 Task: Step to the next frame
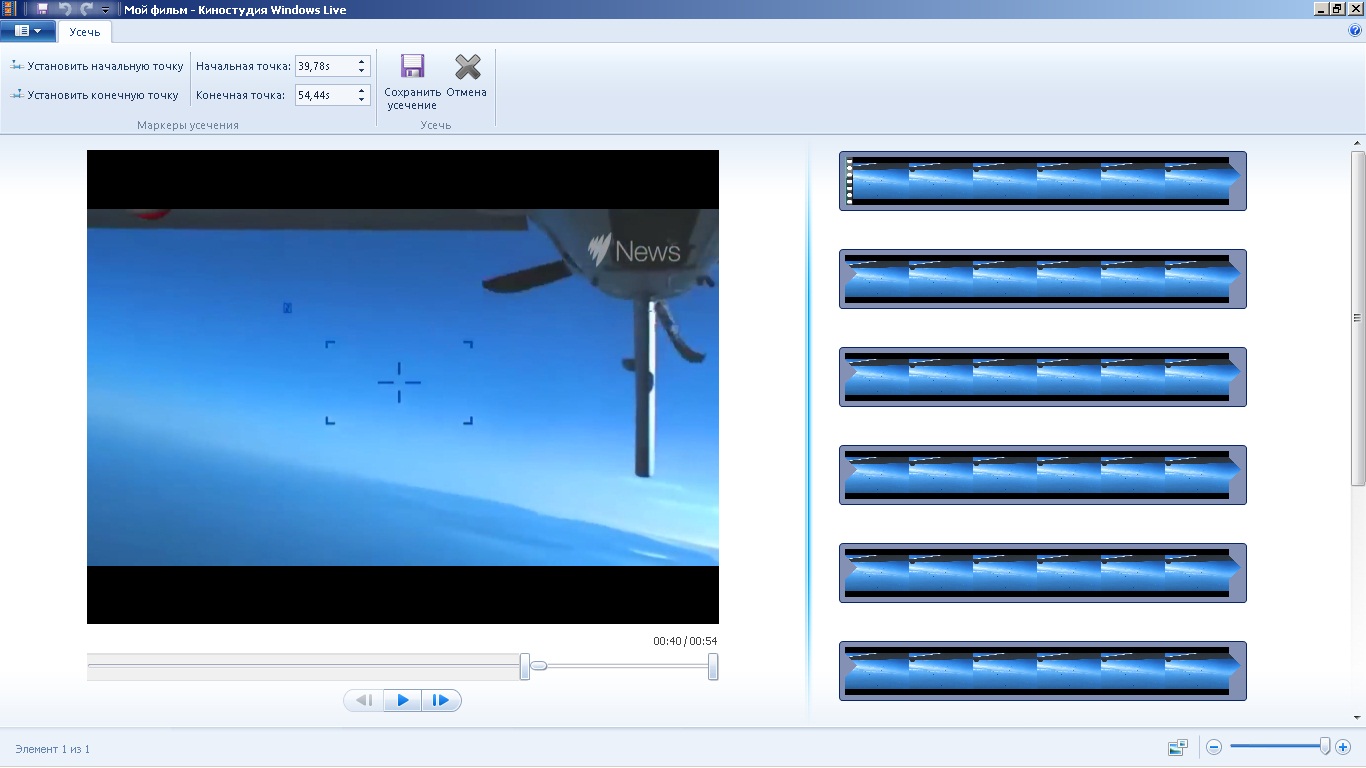click(440, 700)
